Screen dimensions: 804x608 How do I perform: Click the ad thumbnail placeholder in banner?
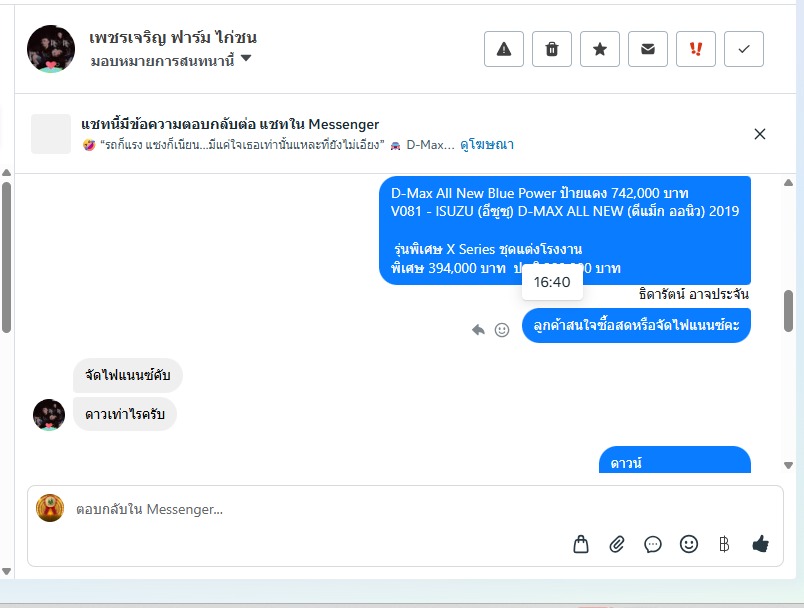coord(51,134)
